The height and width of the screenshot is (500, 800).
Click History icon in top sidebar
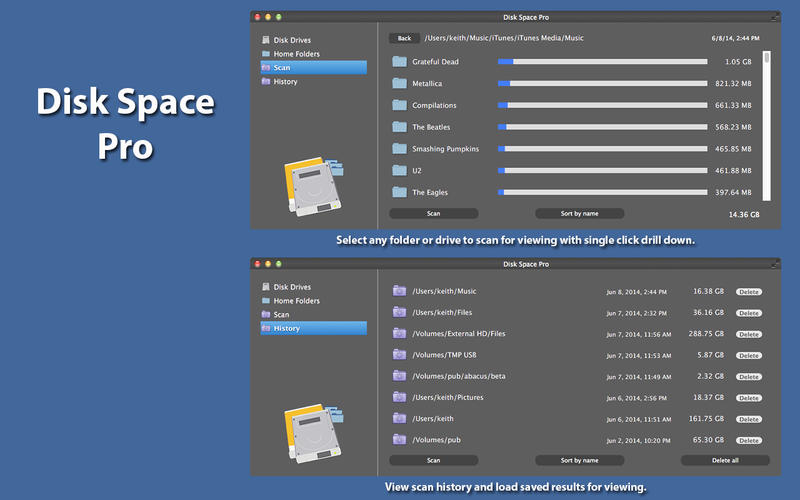pos(265,81)
